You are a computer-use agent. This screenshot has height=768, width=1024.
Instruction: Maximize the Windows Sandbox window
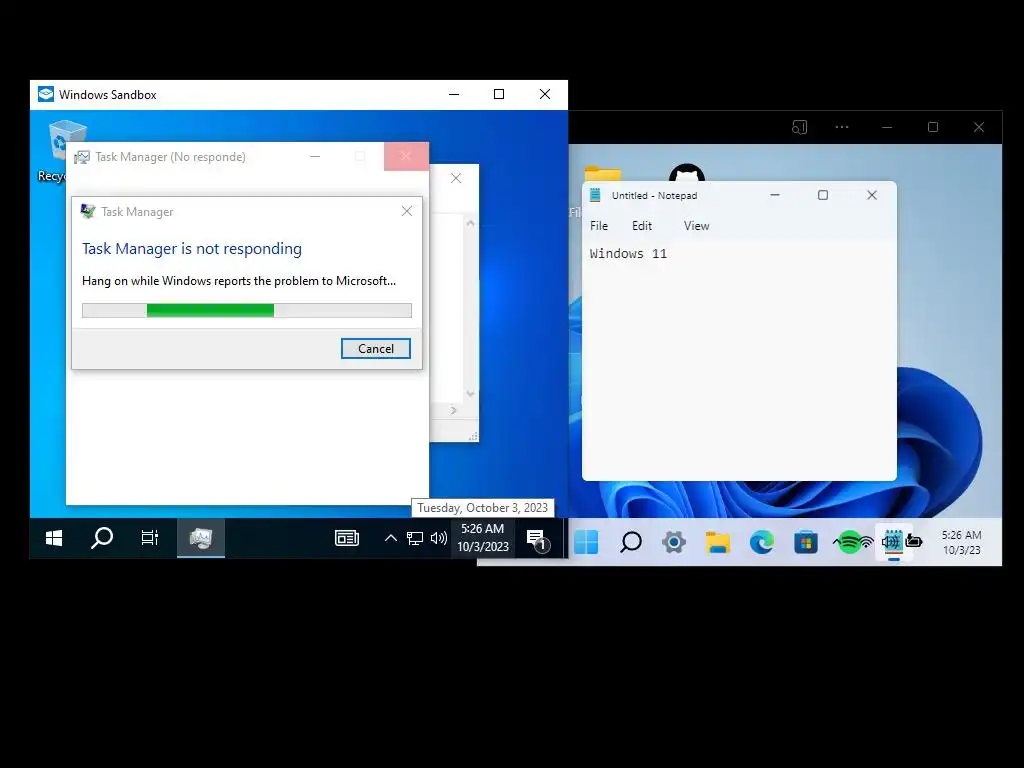(499, 95)
